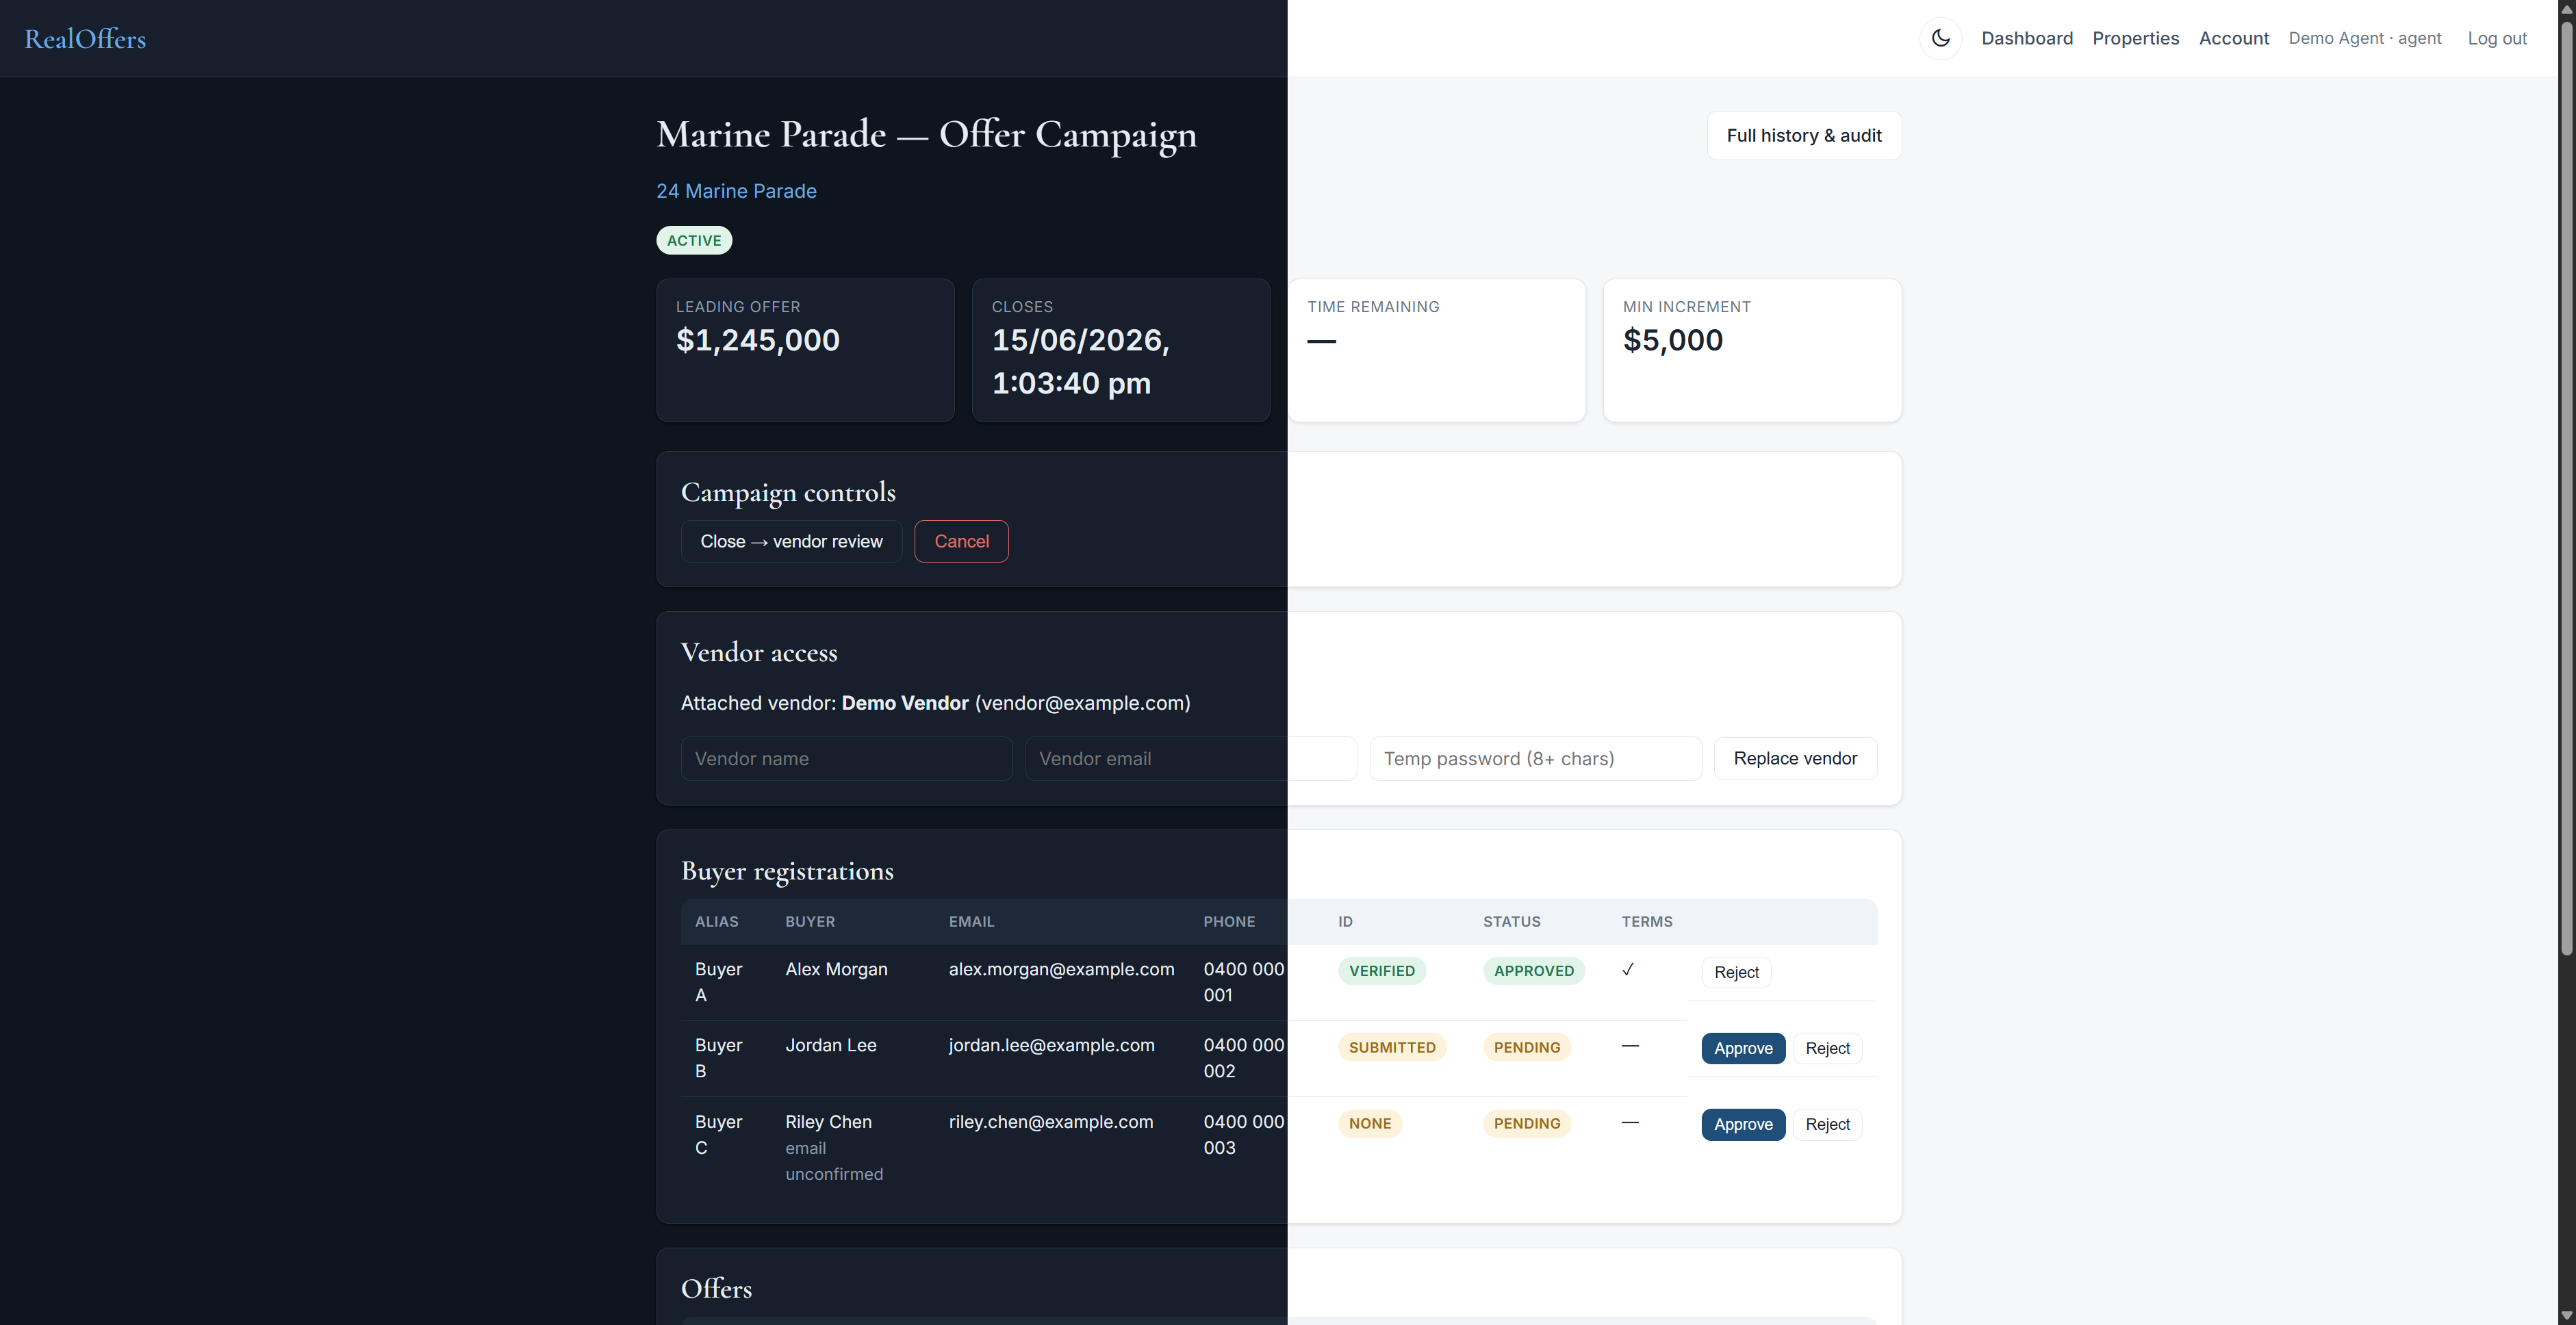Open the Account menu item
The width and height of the screenshot is (2576, 1325).
coord(2233,38)
